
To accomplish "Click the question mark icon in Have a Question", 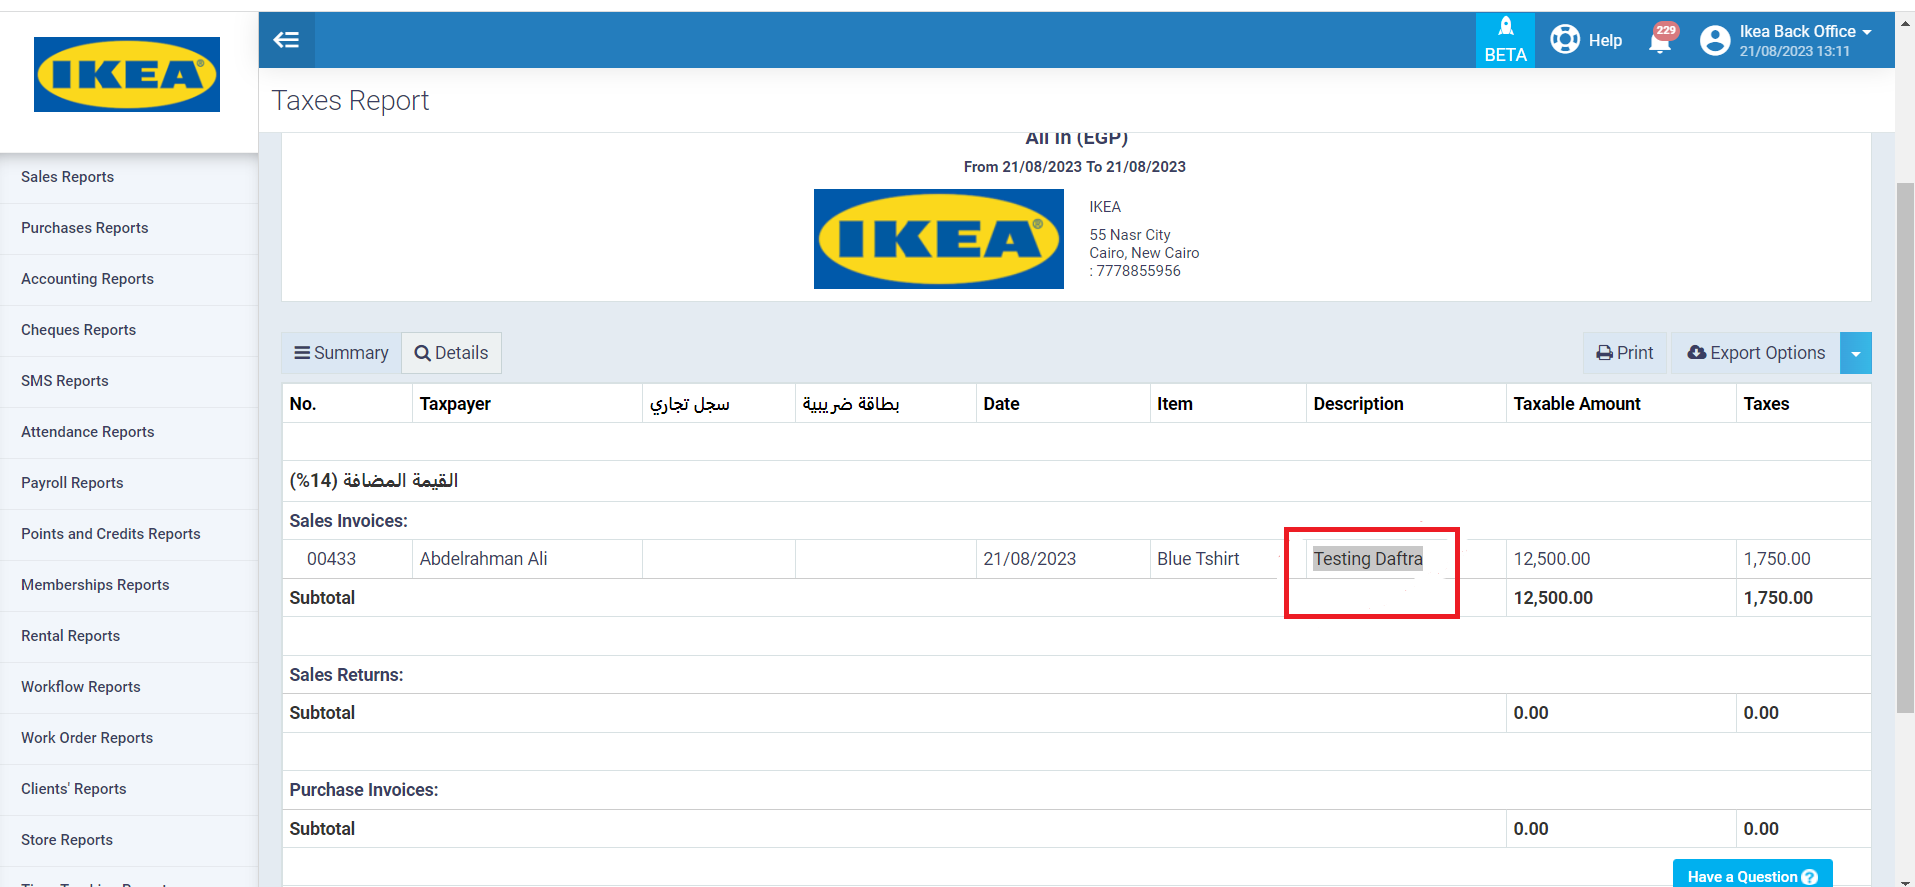I will tap(1809, 877).
